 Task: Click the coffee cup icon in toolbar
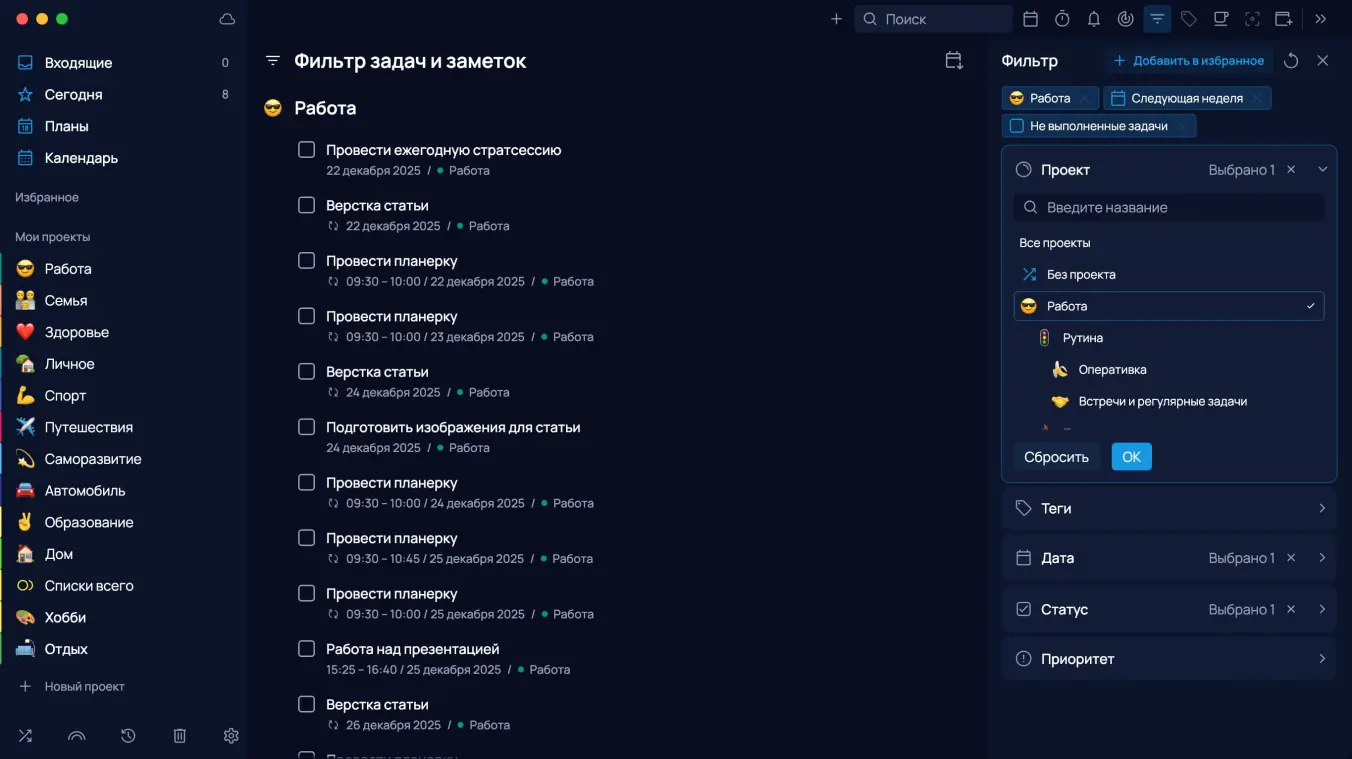[1220, 19]
